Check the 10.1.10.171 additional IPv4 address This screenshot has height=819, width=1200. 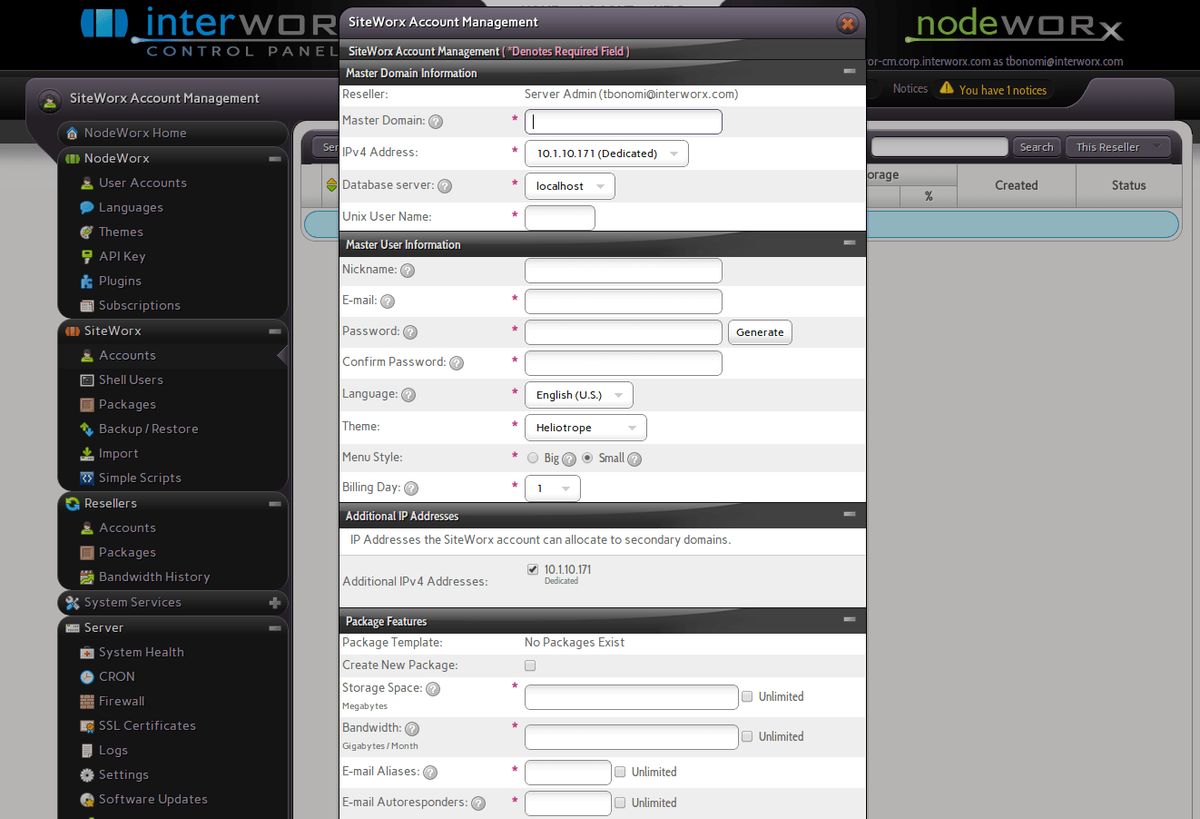(x=533, y=568)
